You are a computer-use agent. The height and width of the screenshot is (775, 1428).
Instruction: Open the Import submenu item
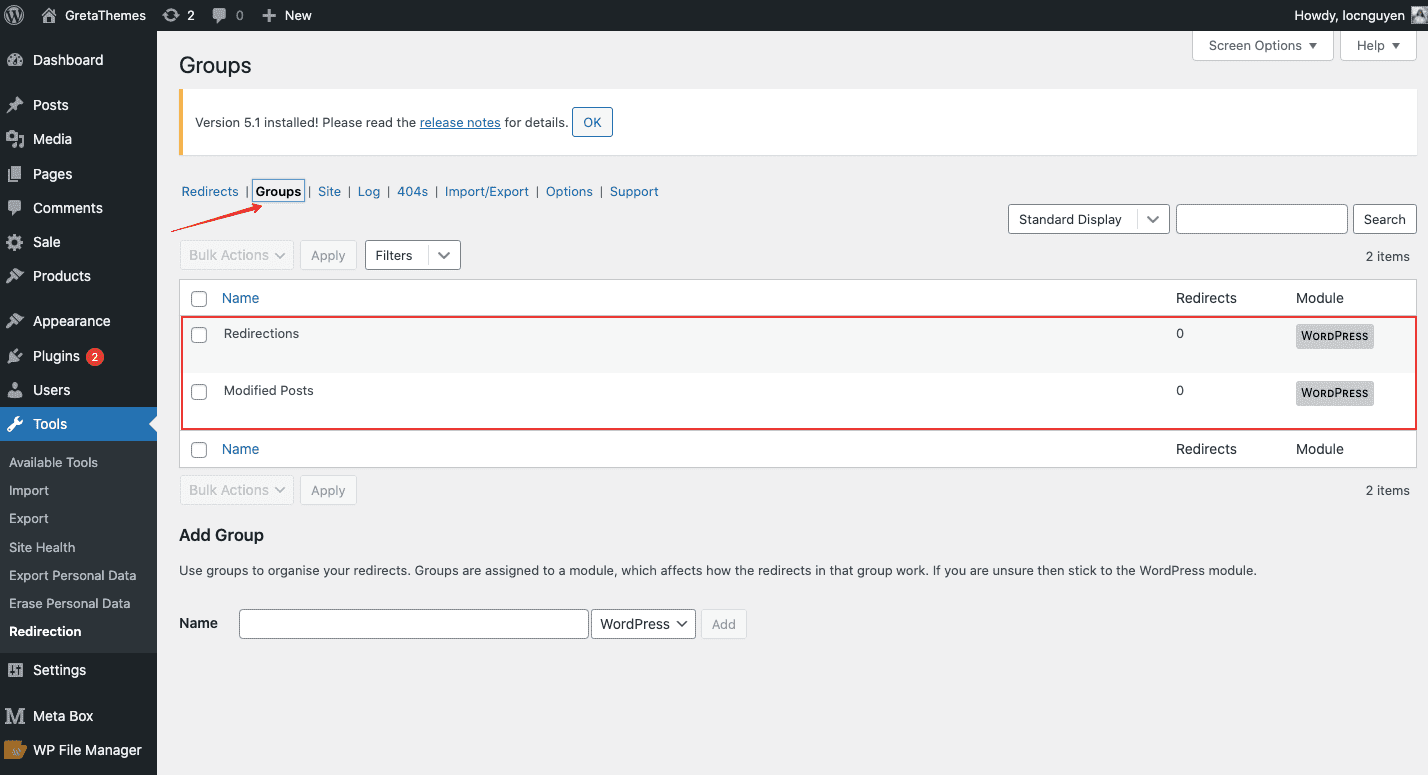click(29, 490)
